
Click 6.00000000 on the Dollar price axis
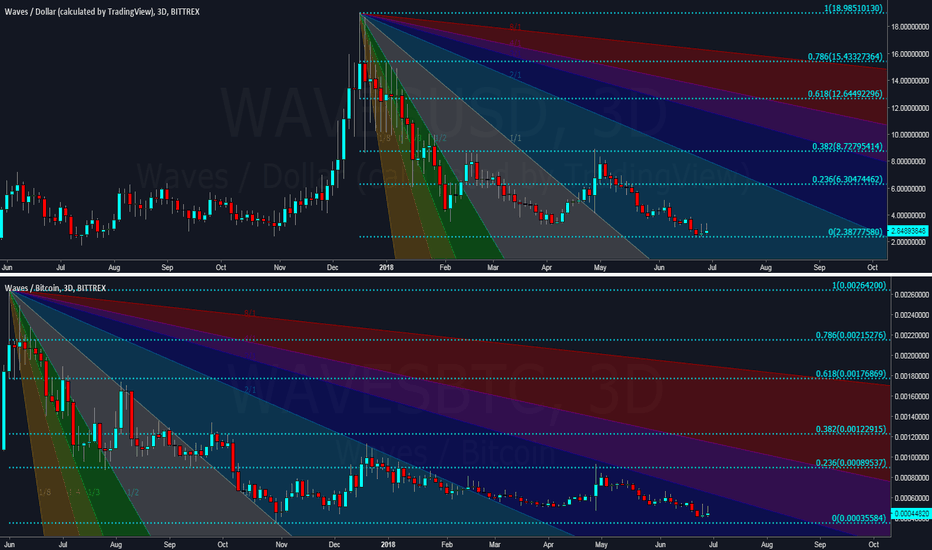tap(909, 188)
